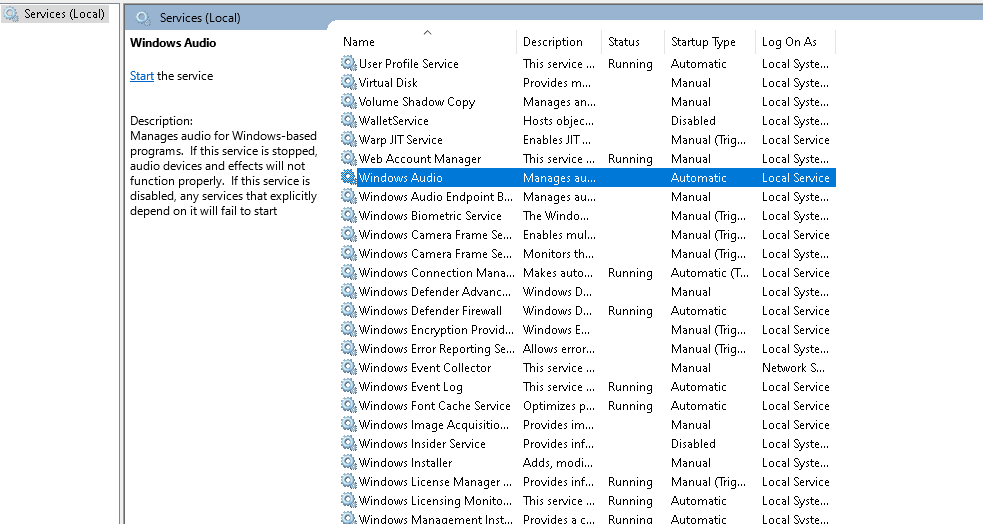Click the Windows Event Log gear icon
Viewport: 983px width, 524px height.
point(349,386)
